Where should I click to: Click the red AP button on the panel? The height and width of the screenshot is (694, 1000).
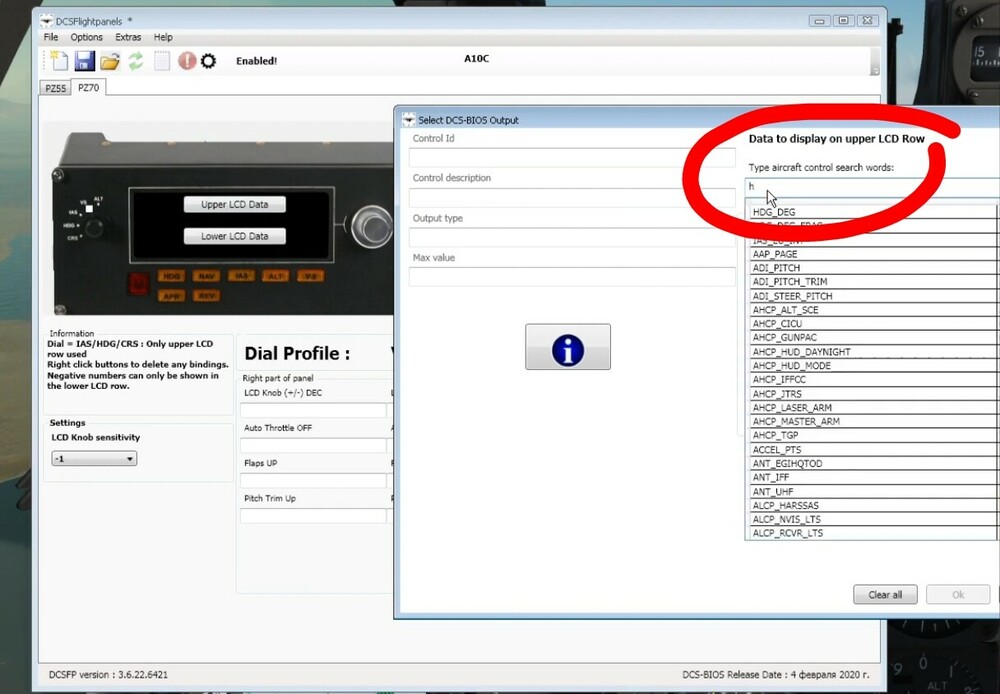[x=138, y=284]
